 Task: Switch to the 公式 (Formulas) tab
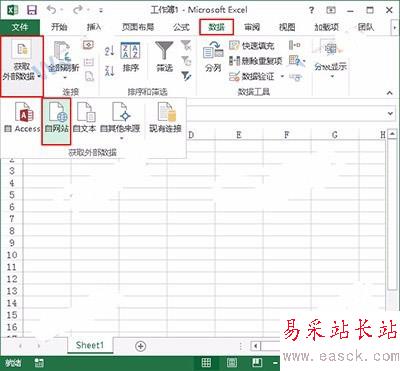point(181,27)
